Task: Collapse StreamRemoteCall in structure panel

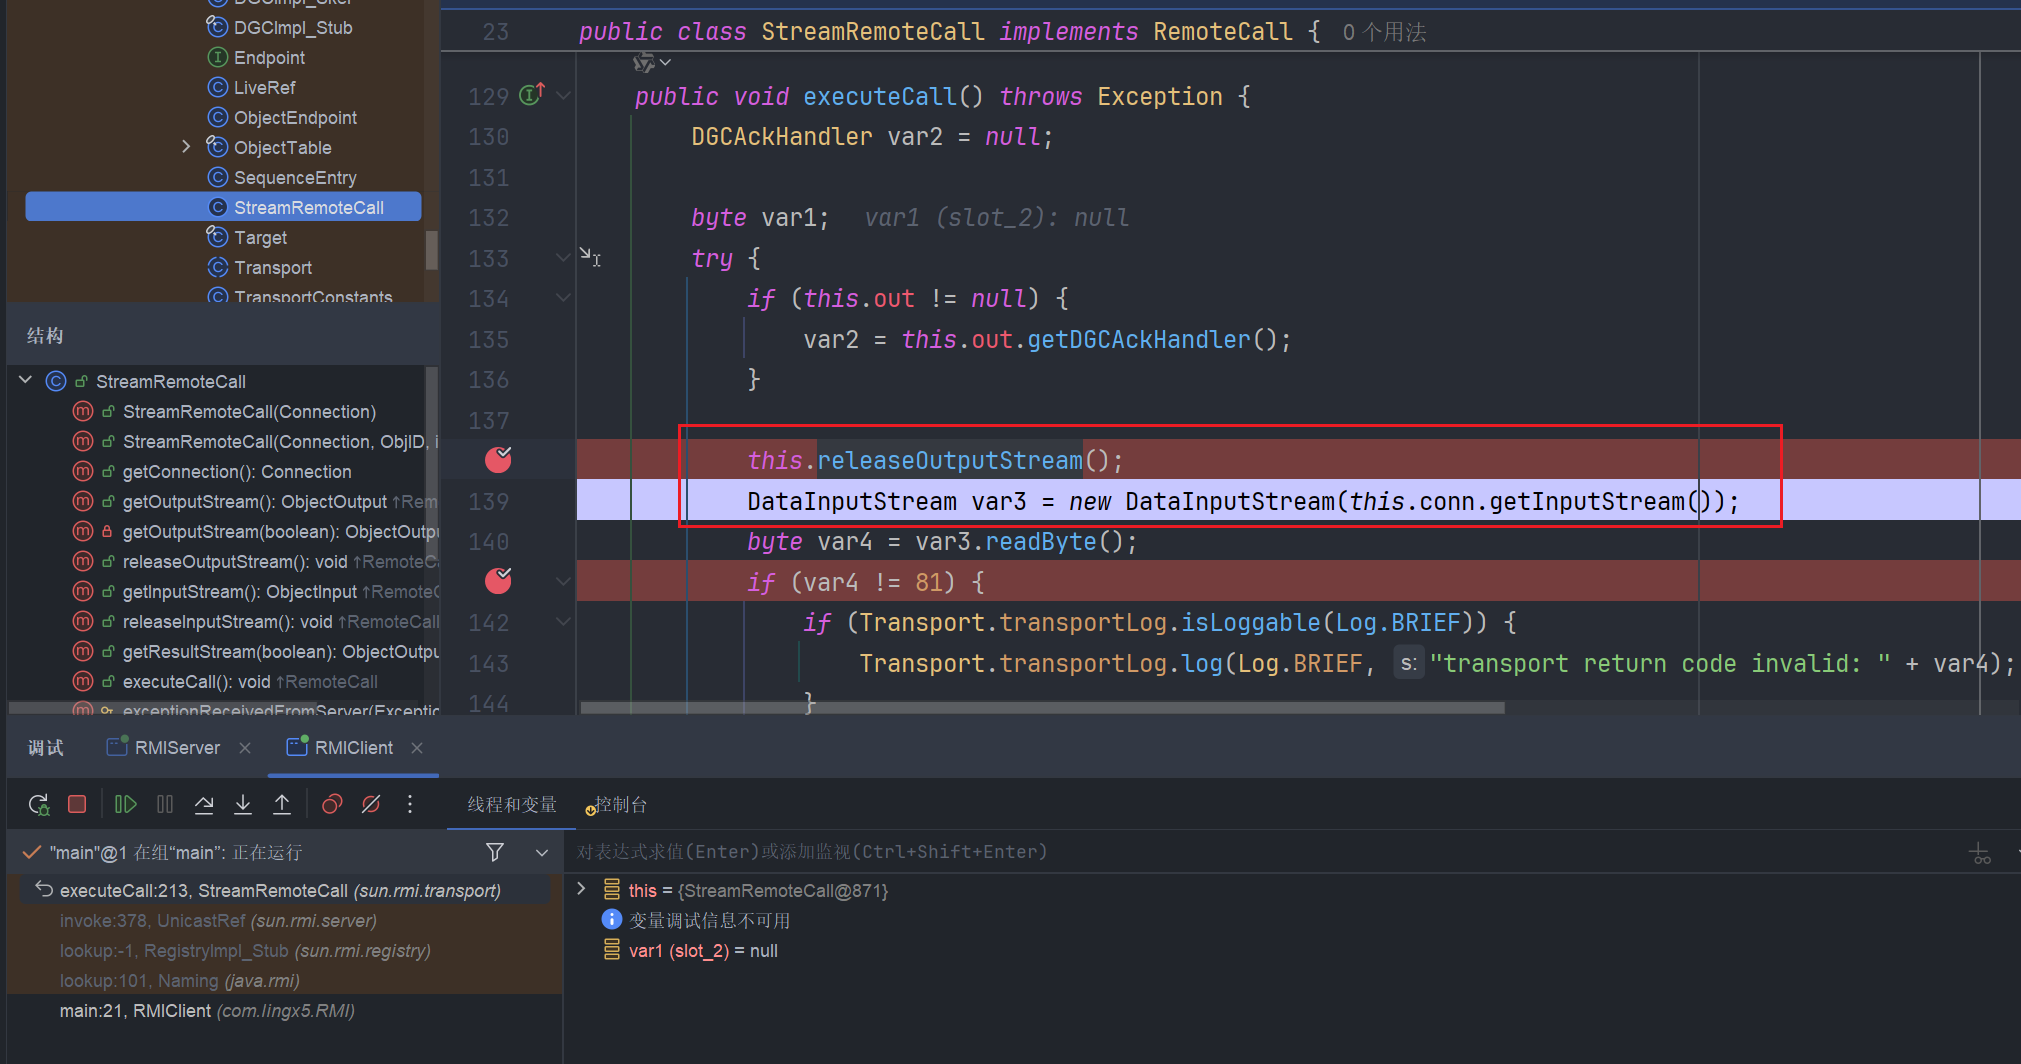Action: (x=26, y=381)
